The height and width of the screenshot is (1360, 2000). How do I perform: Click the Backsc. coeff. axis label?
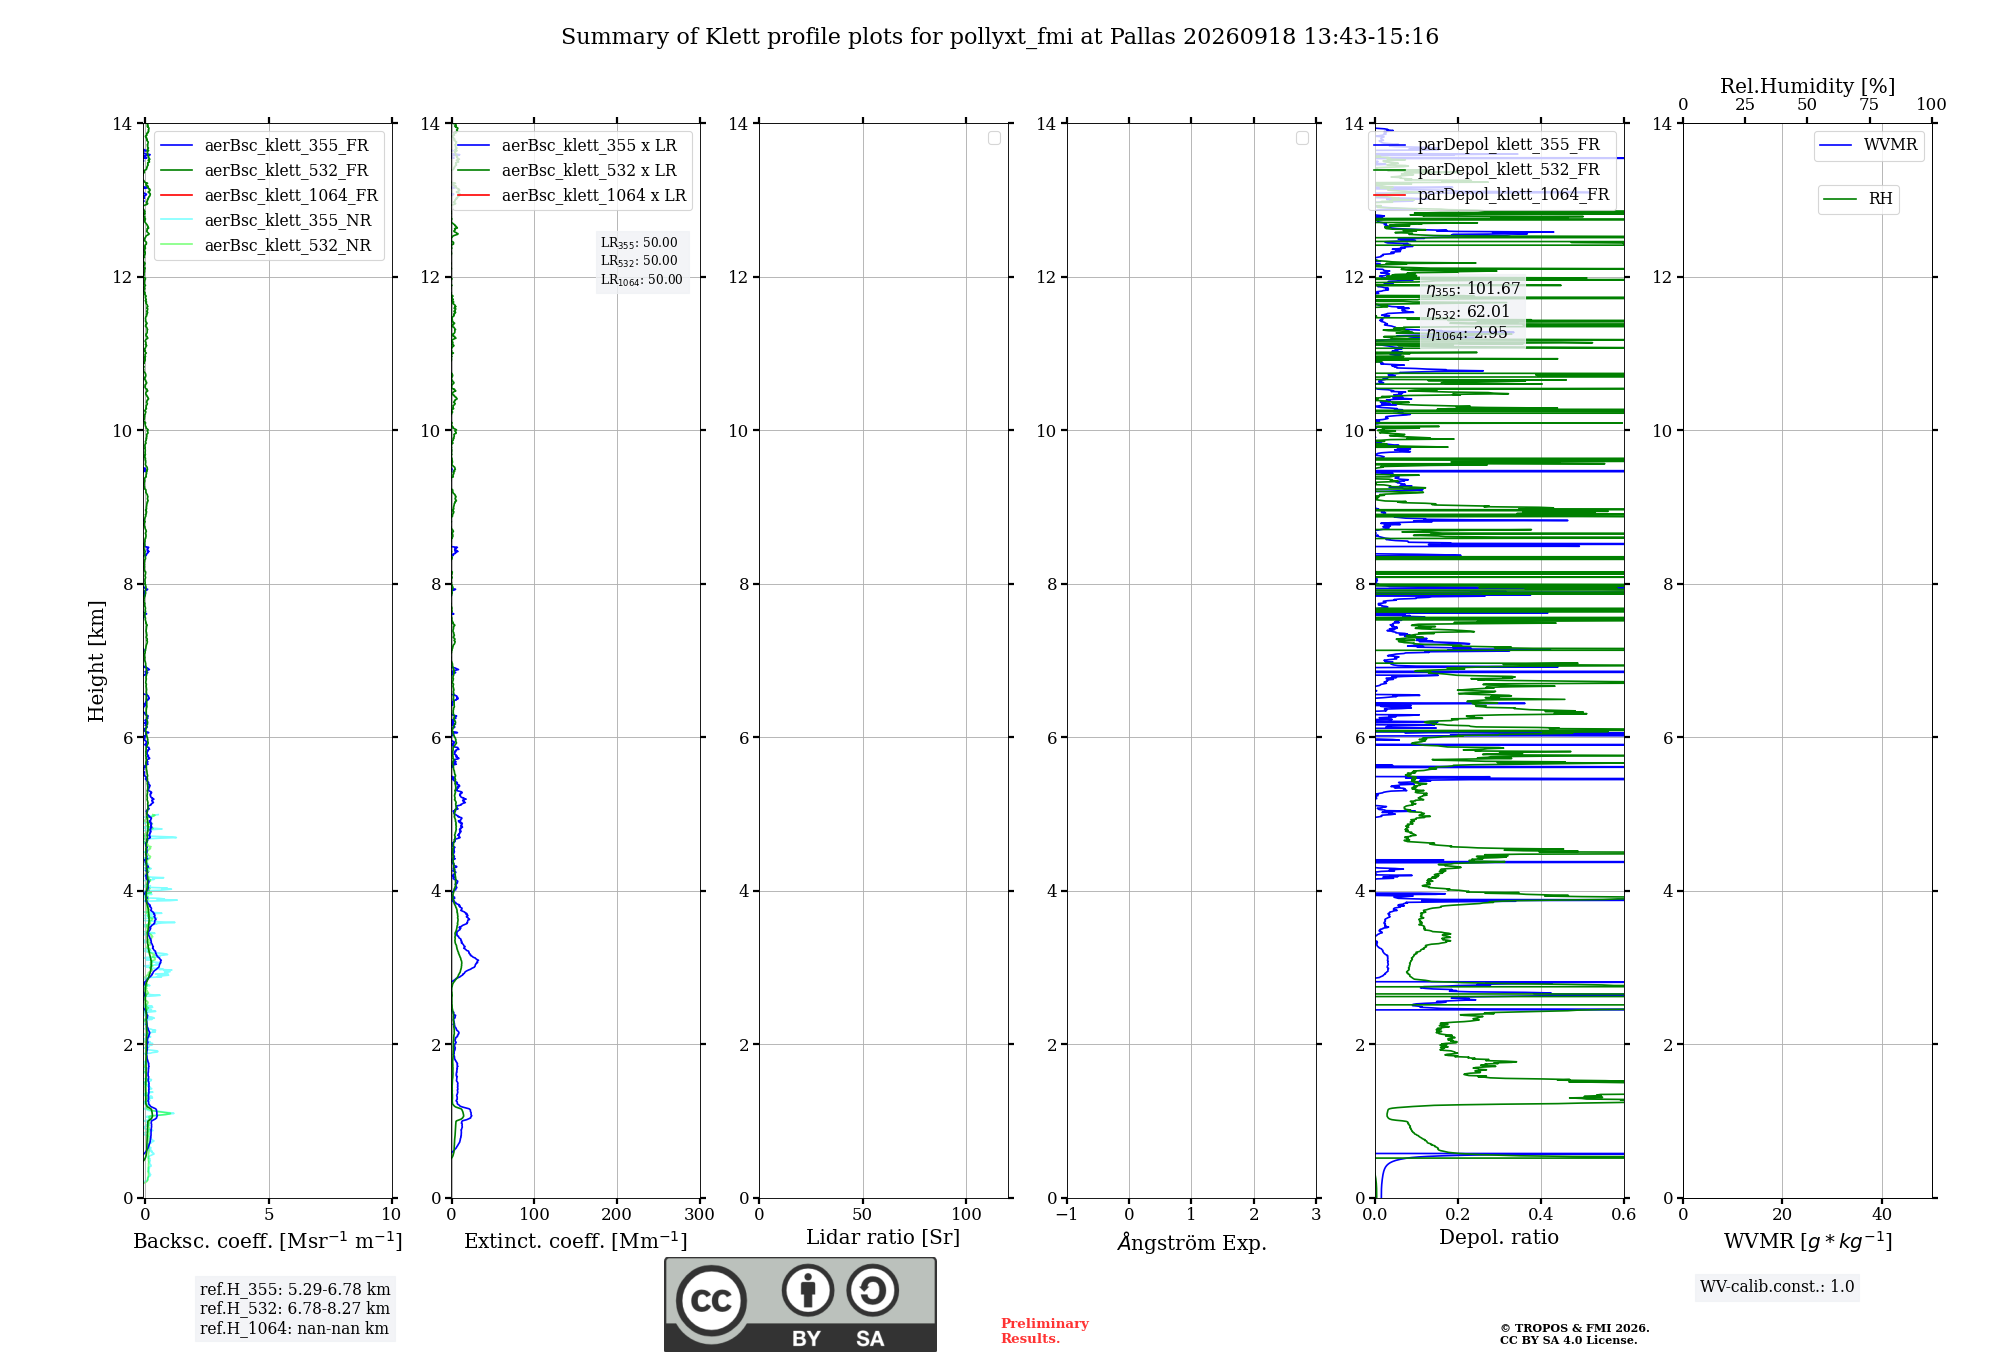(x=268, y=1241)
